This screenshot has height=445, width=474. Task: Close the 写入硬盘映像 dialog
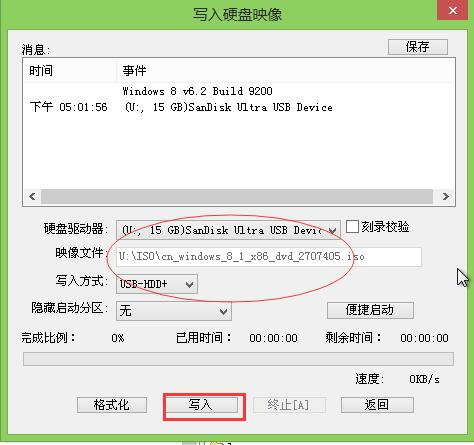click(x=453, y=10)
